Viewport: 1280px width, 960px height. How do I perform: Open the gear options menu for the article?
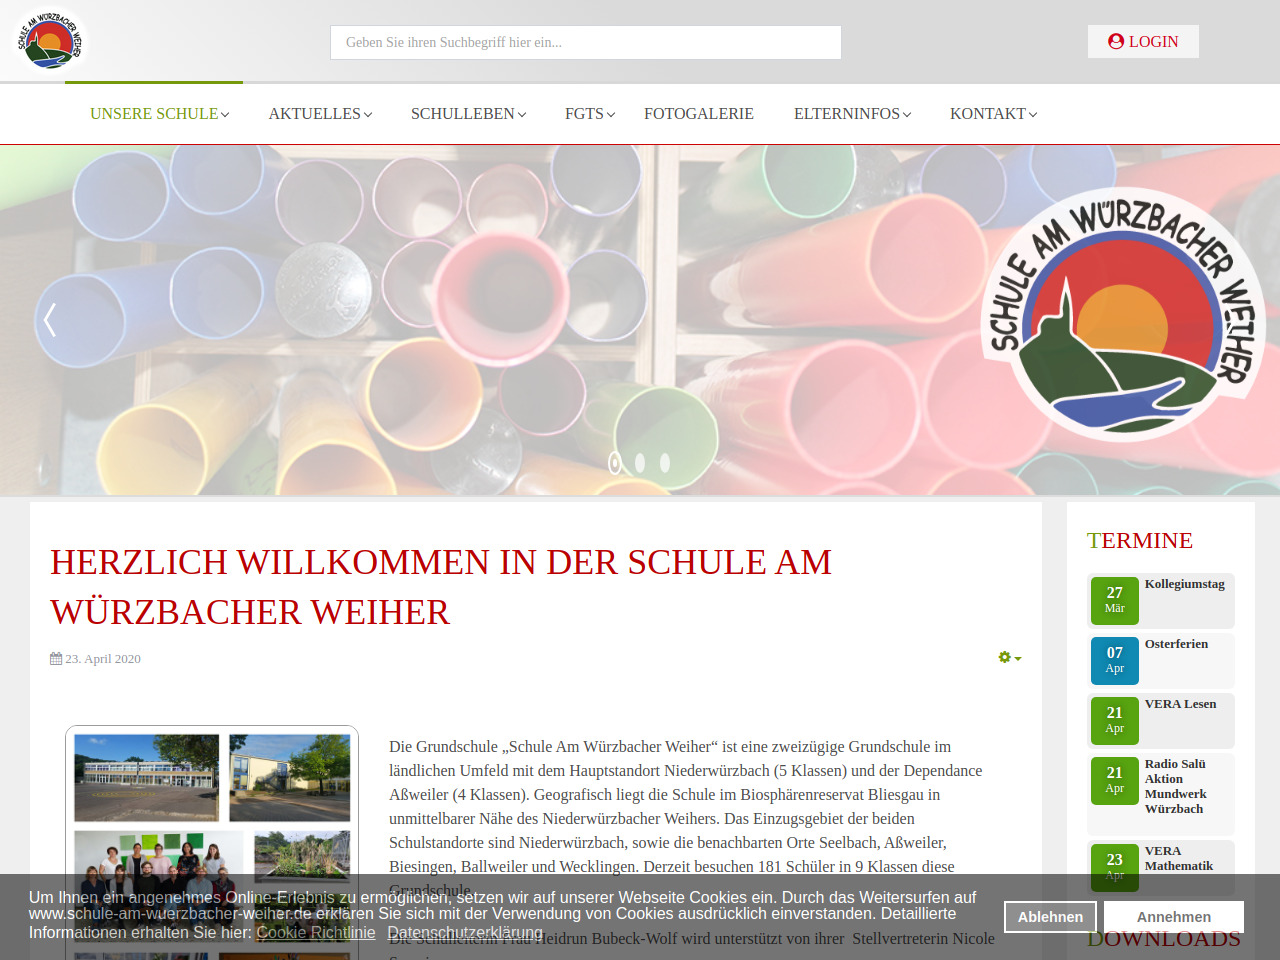tap(1009, 658)
